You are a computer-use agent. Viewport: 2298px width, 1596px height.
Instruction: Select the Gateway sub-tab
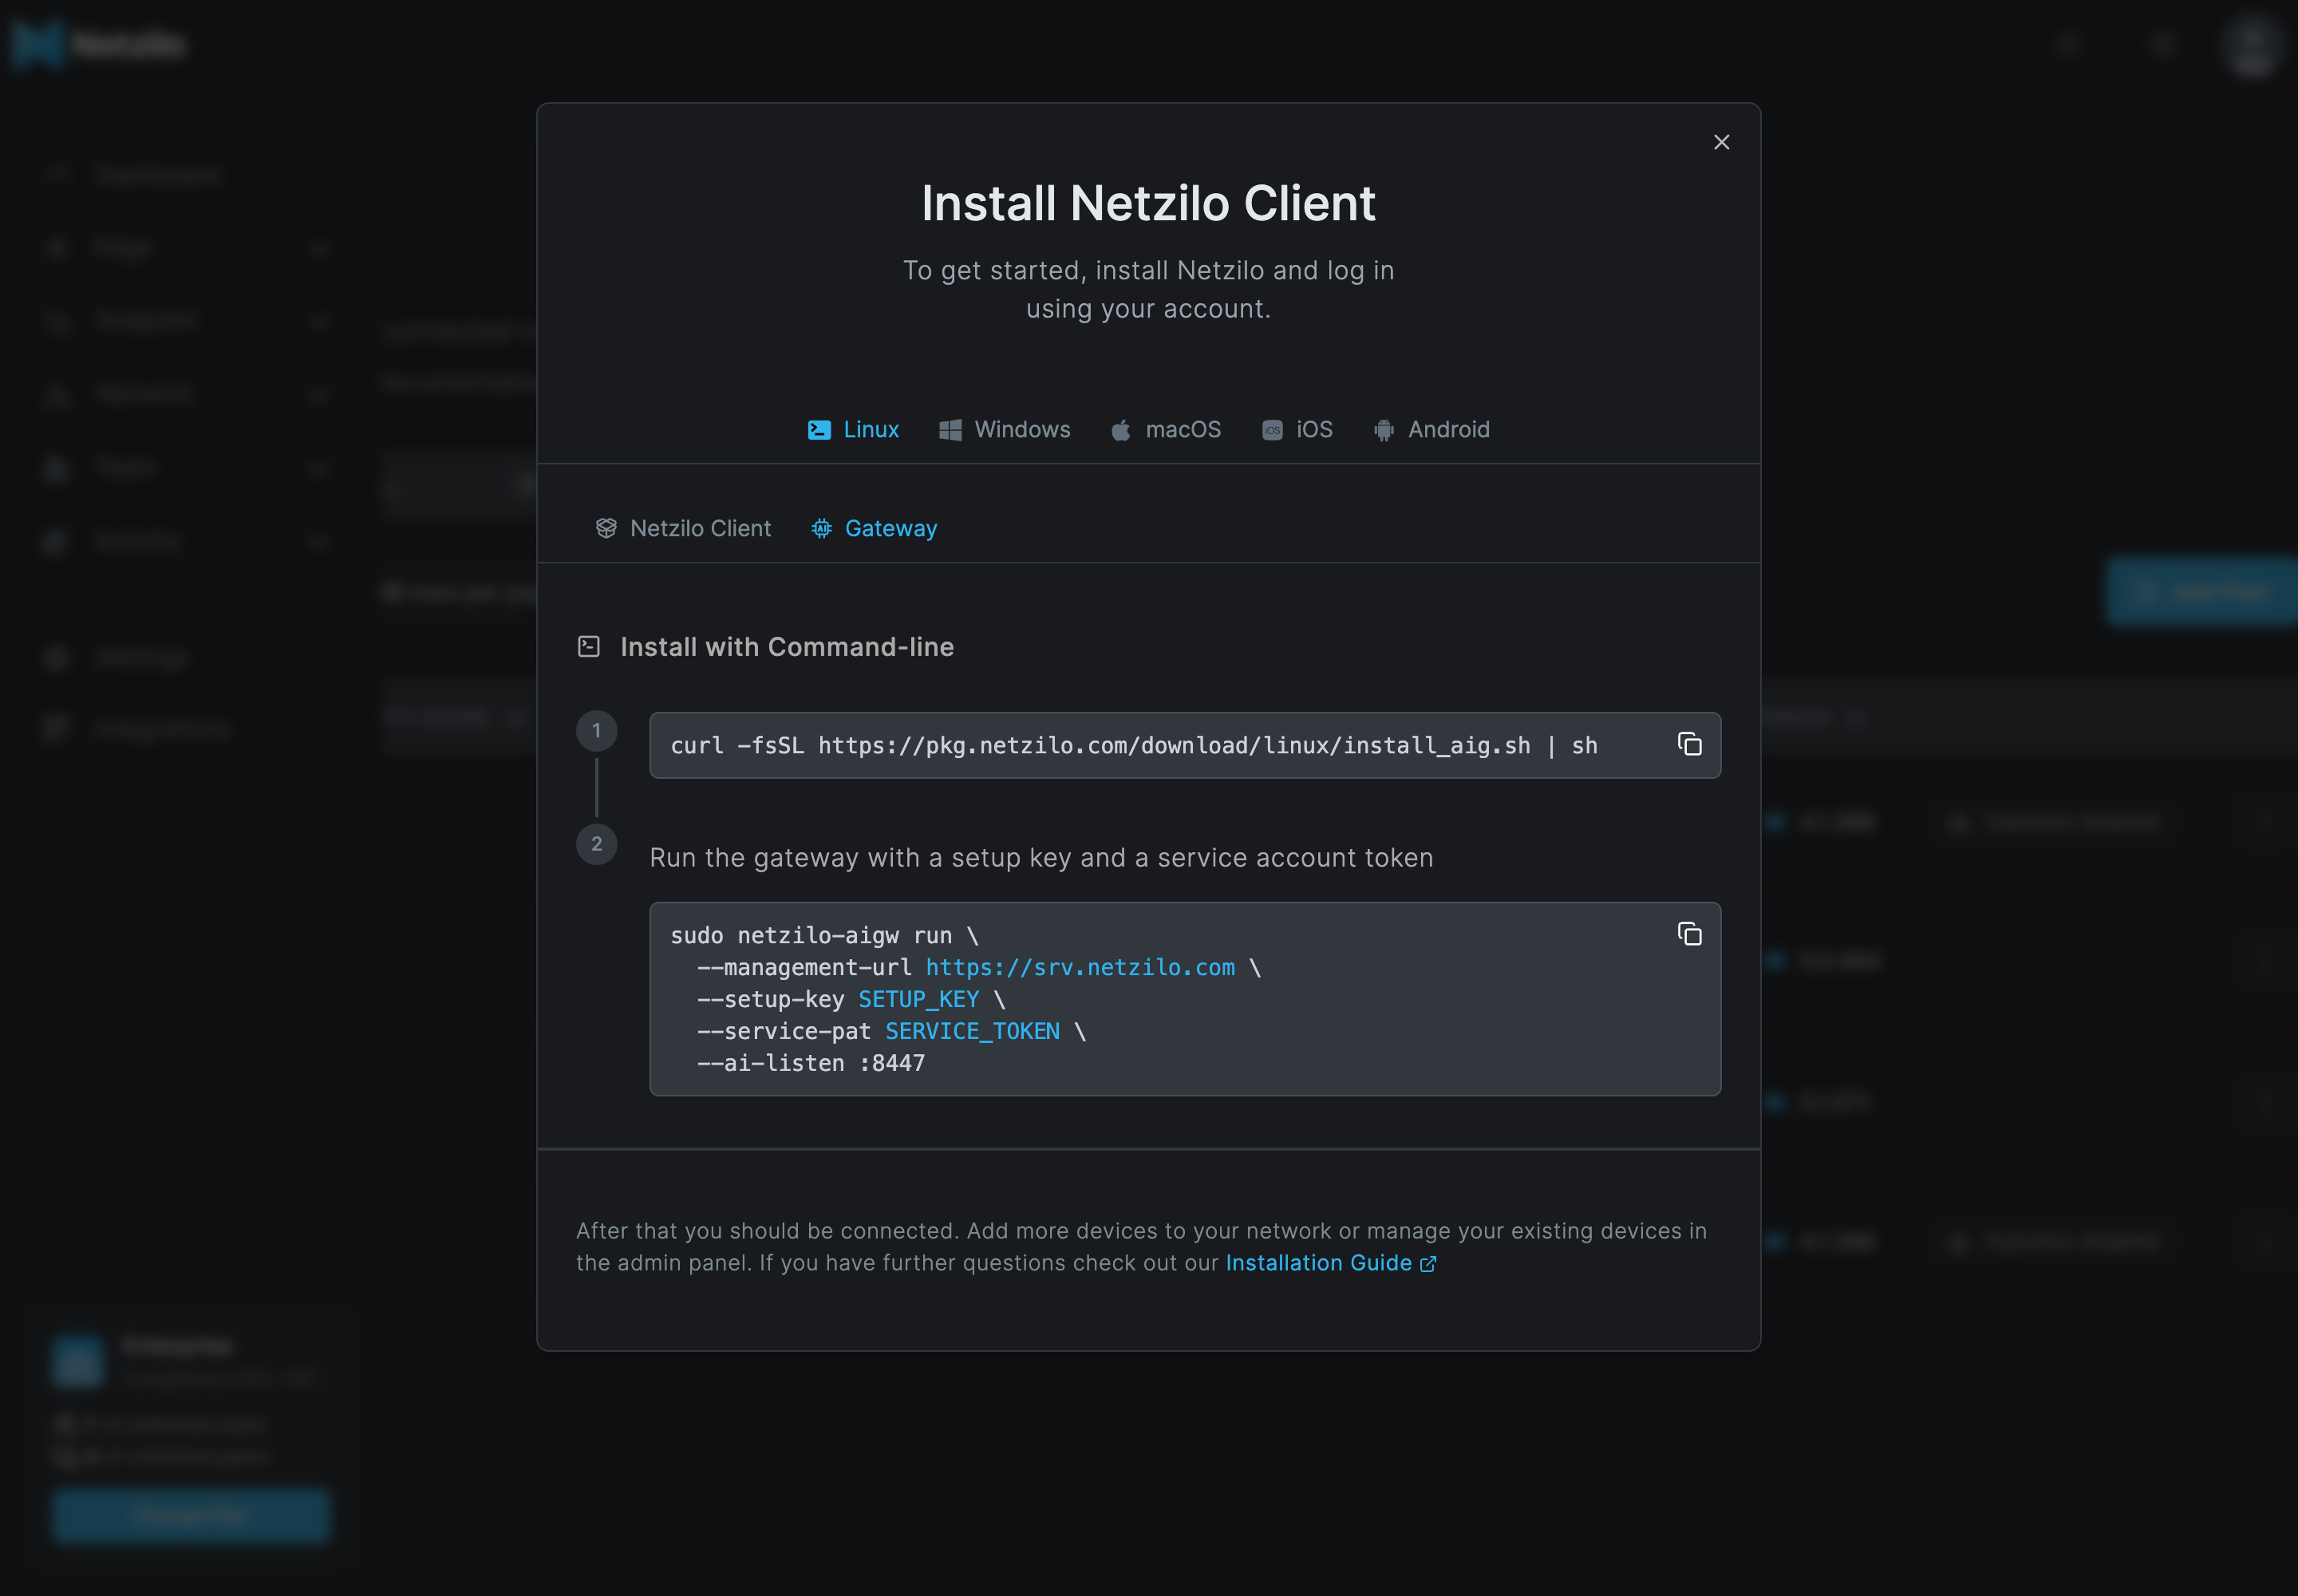coord(874,528)
